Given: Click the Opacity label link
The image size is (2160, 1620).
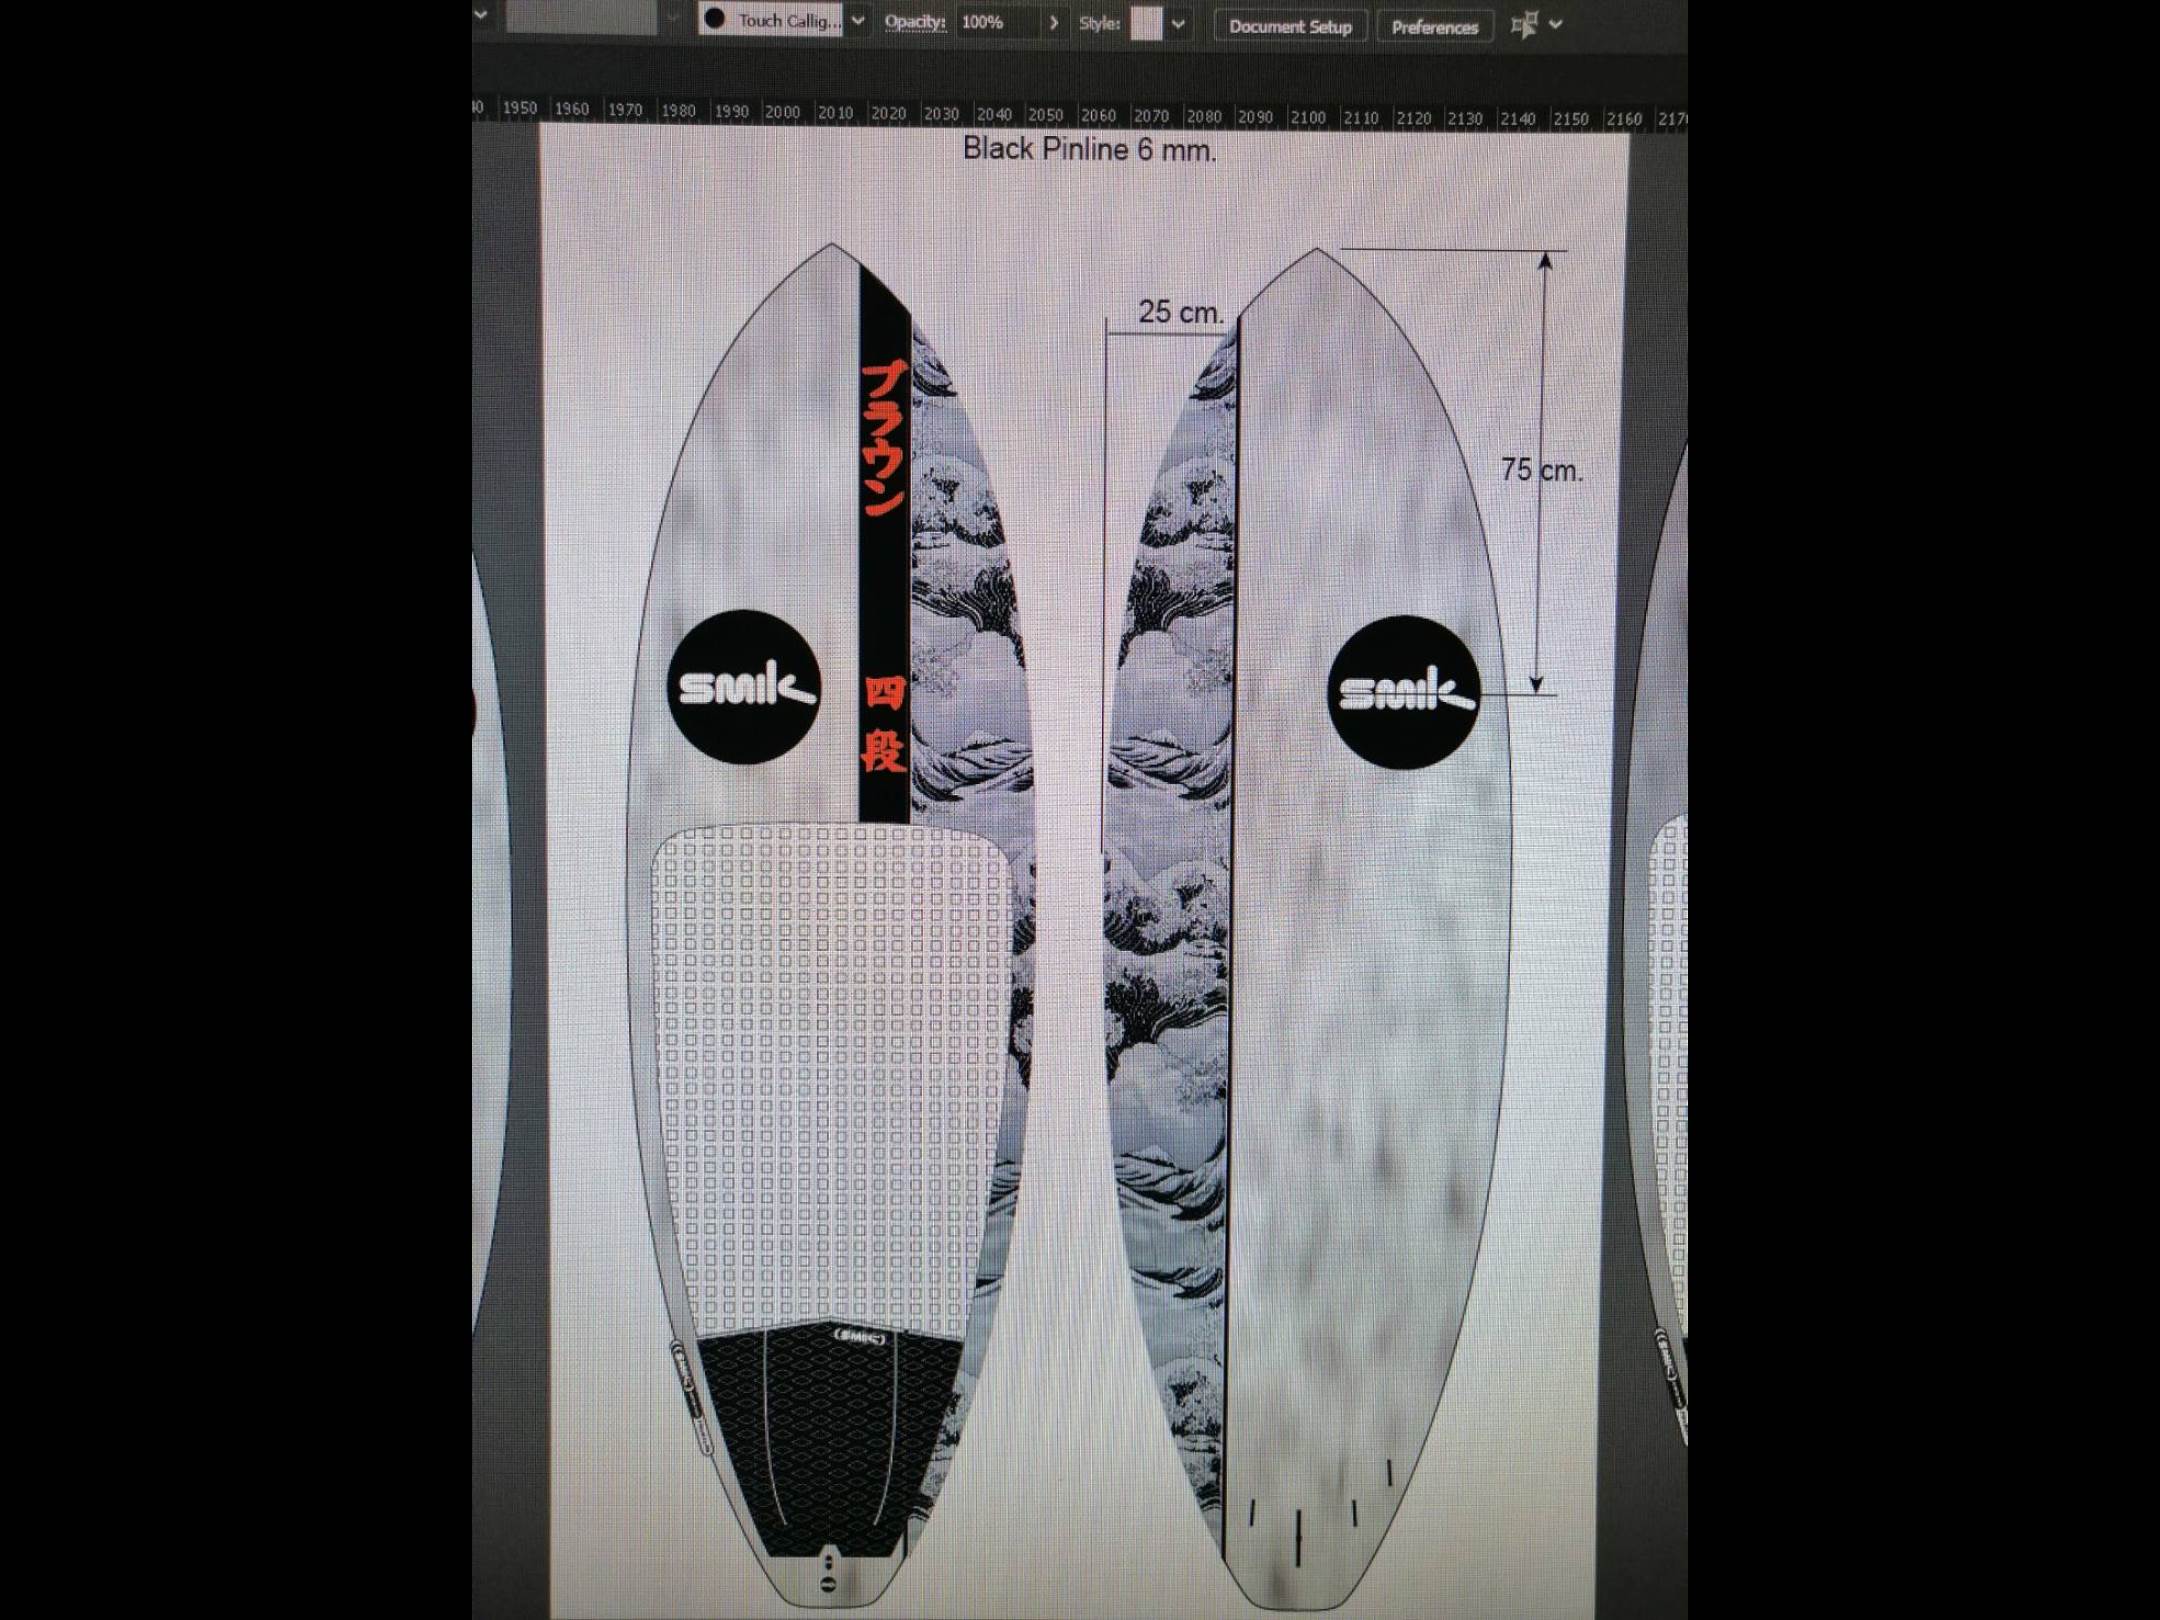Looking at the screenshot, I should [x=914, y=22].
